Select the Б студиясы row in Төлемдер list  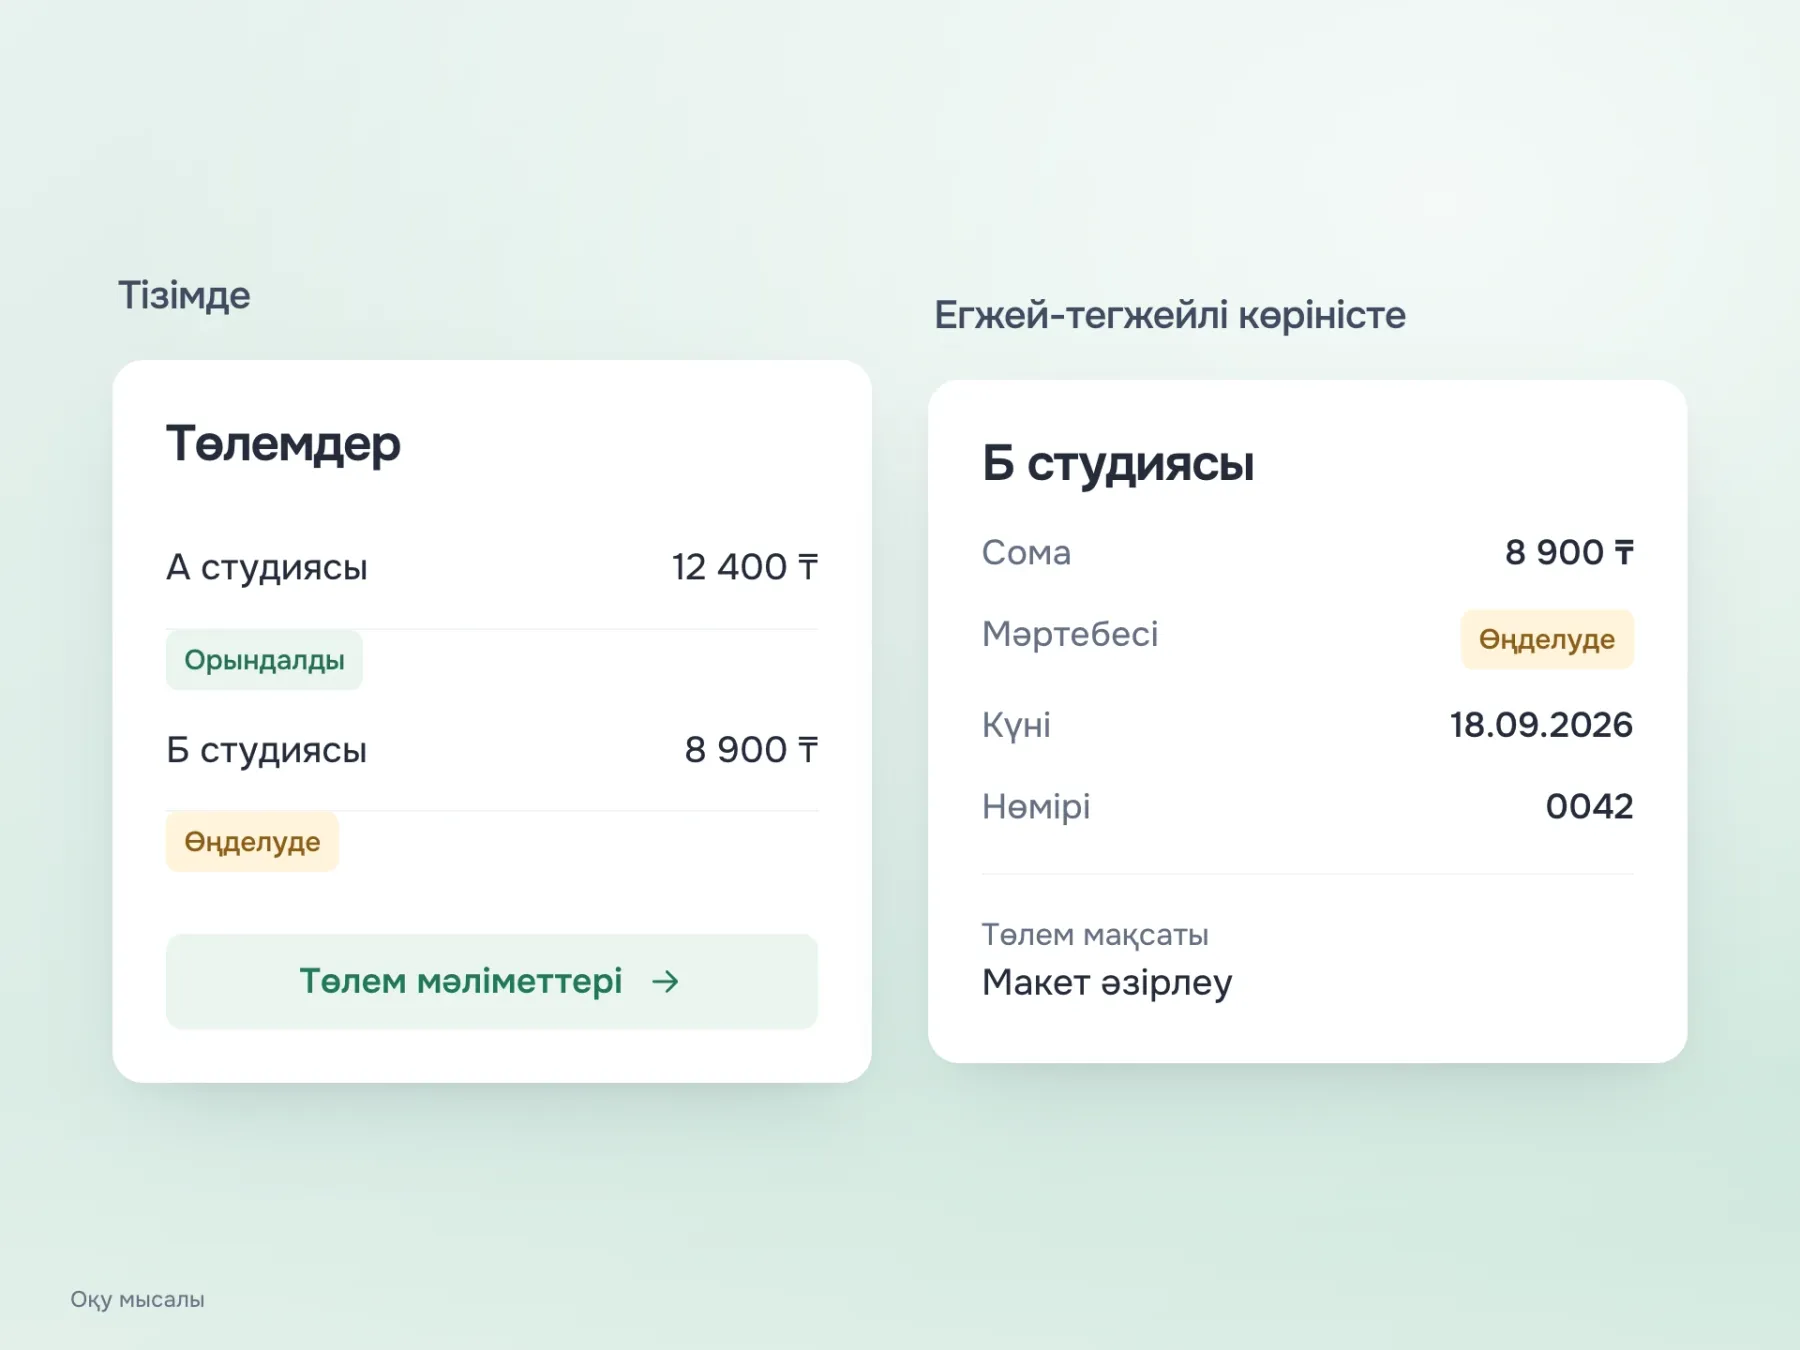pyautogui.click(x=492, y=750)
